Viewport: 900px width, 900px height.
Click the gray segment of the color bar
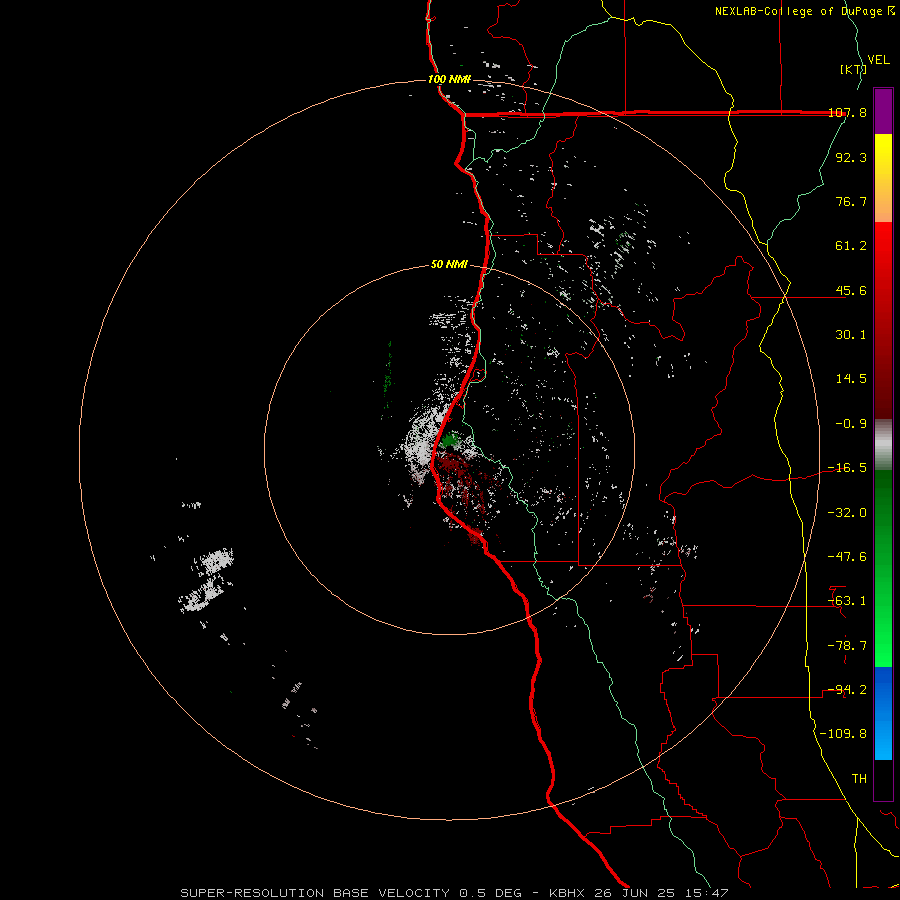(883, 445)
